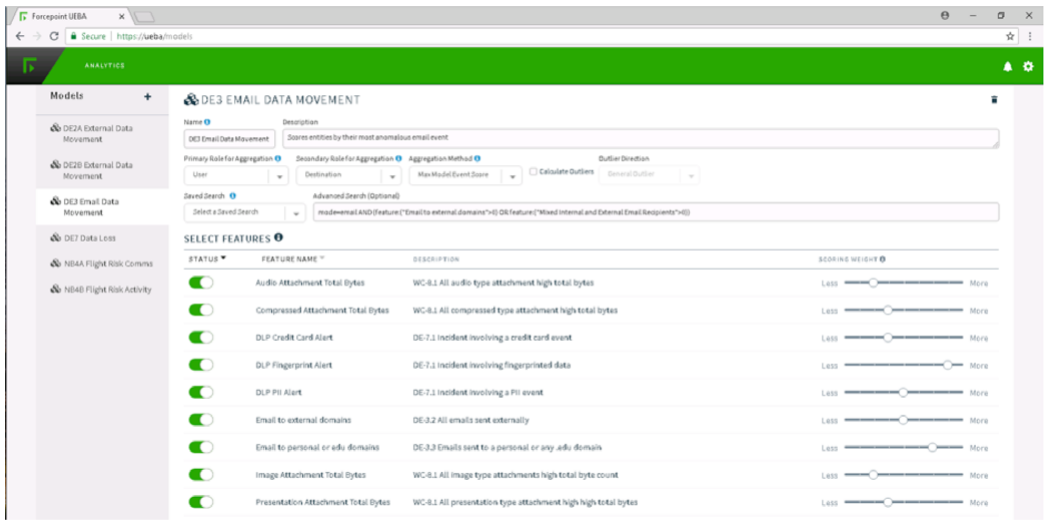Click Saved Search info icon
Image resolution: width=1048 pixels, height=525 pixels.
pyautogui.click(x=233, y=196)
